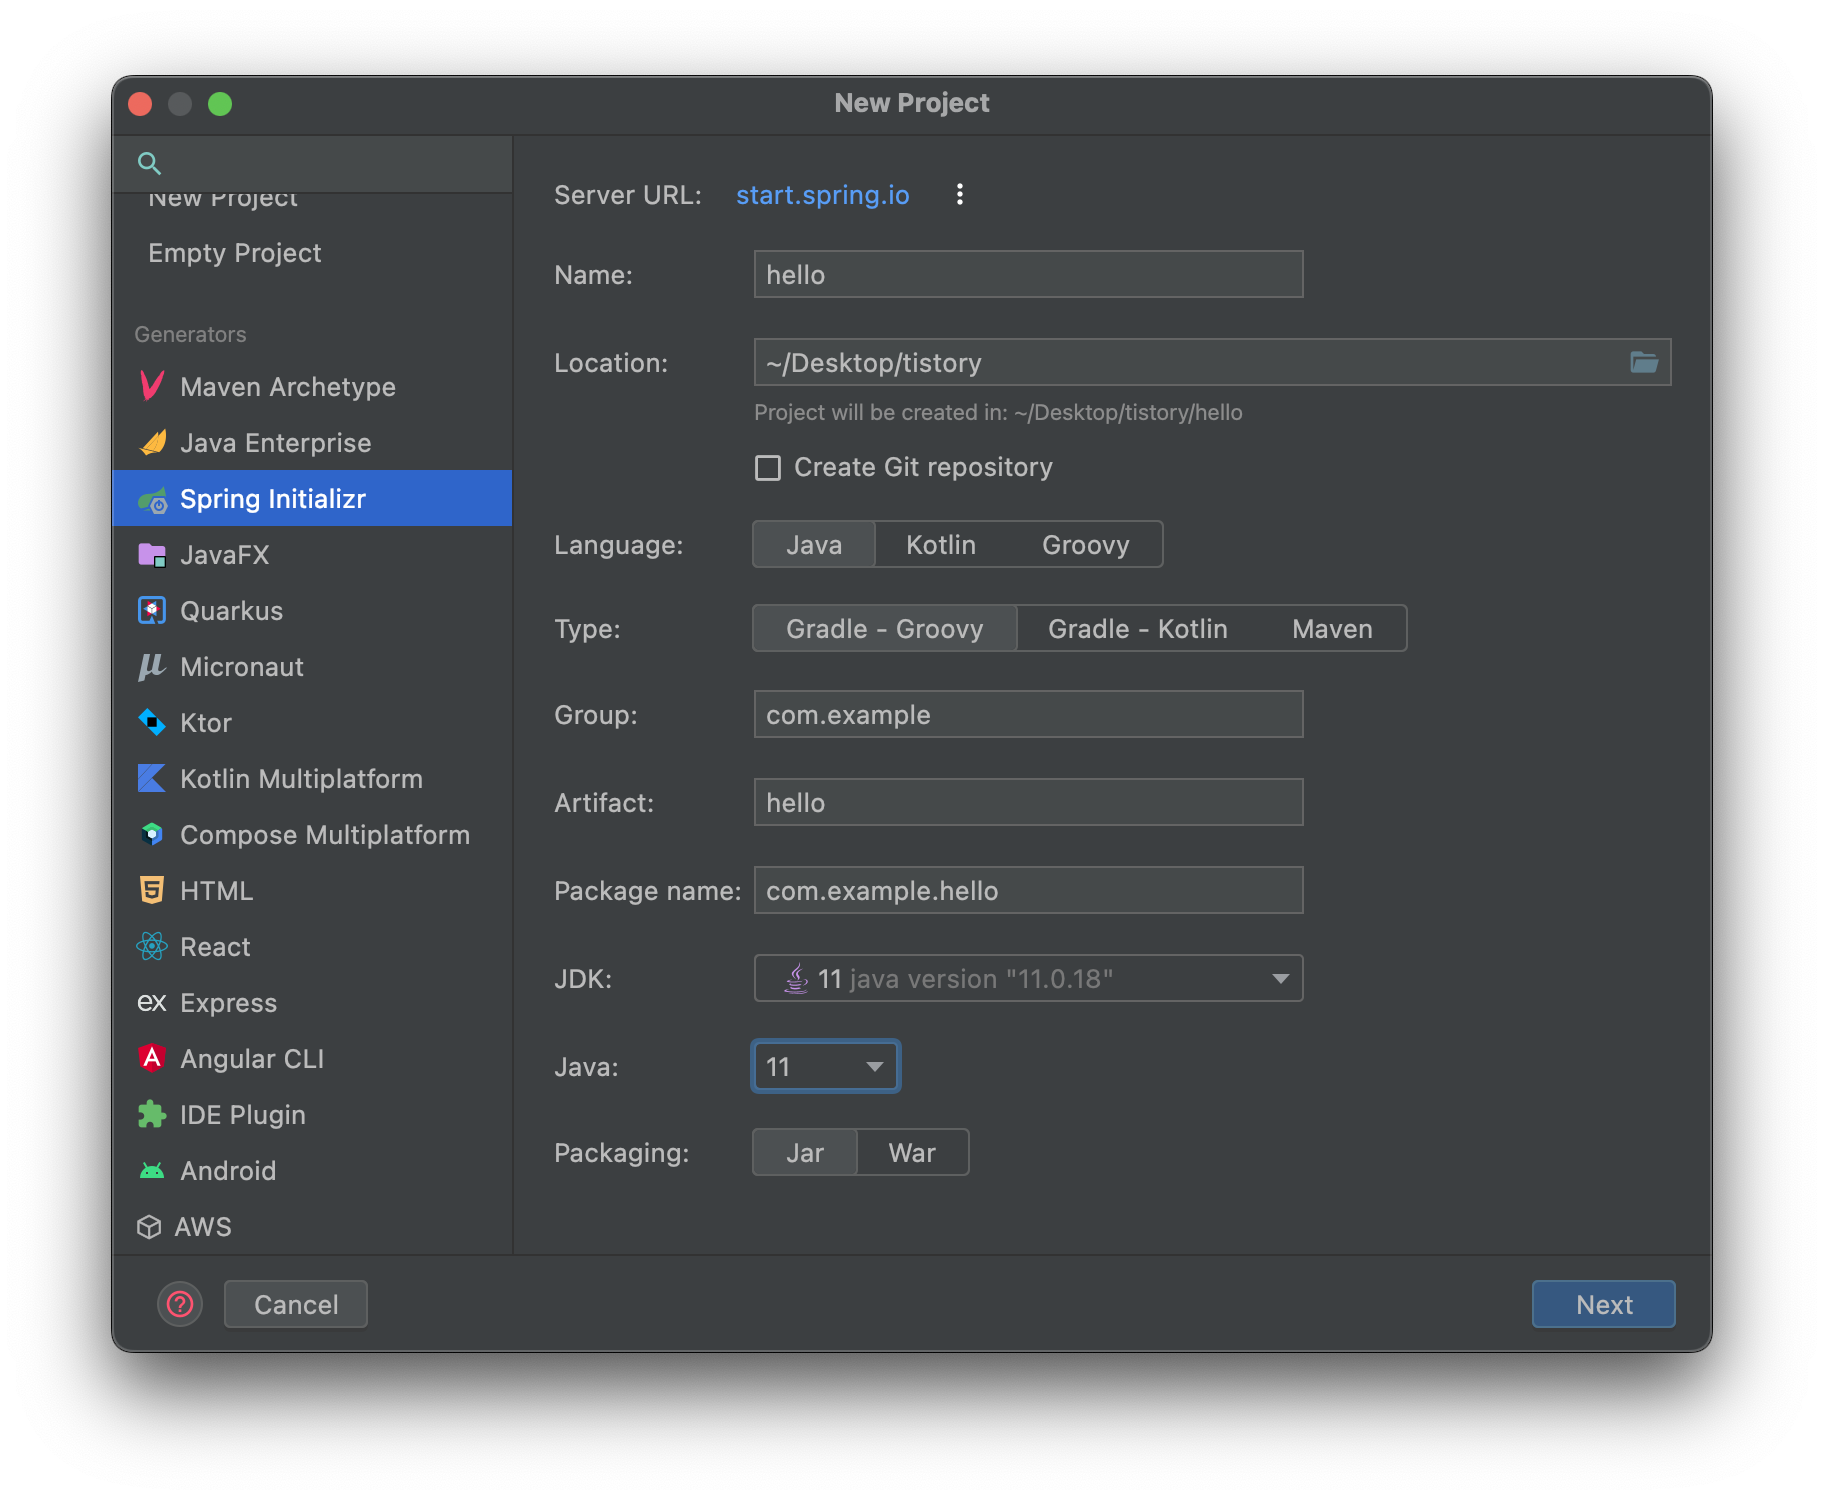The height and width of the screenshot is (1500, 1824).
Task: Click the Next button
Action: click(x=1603, y=1304)
